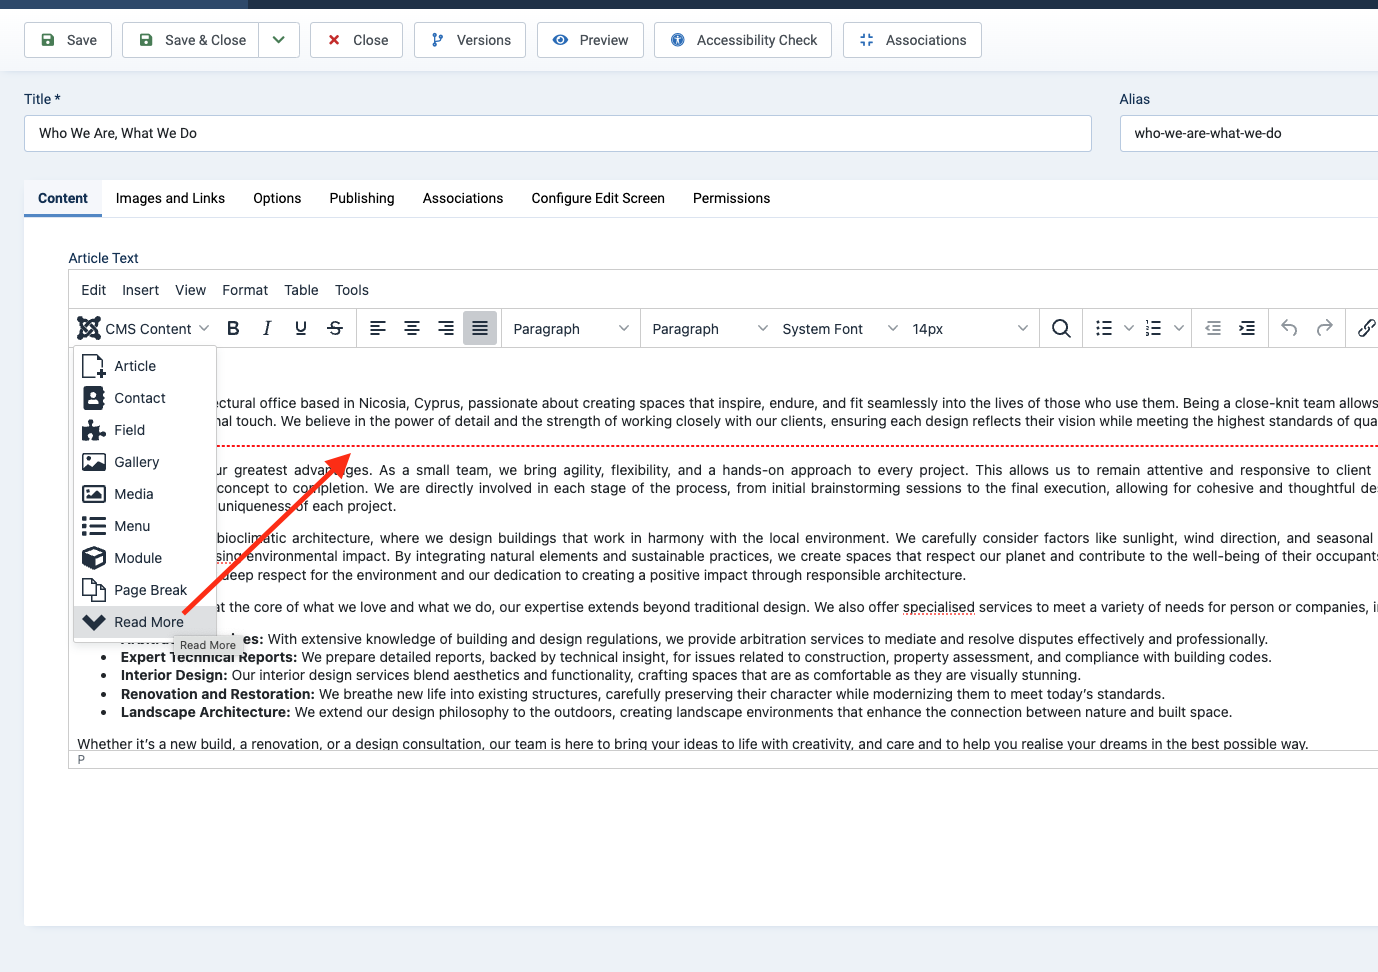Click the Title input field
1378x972 pixels.
click(558, 133)
